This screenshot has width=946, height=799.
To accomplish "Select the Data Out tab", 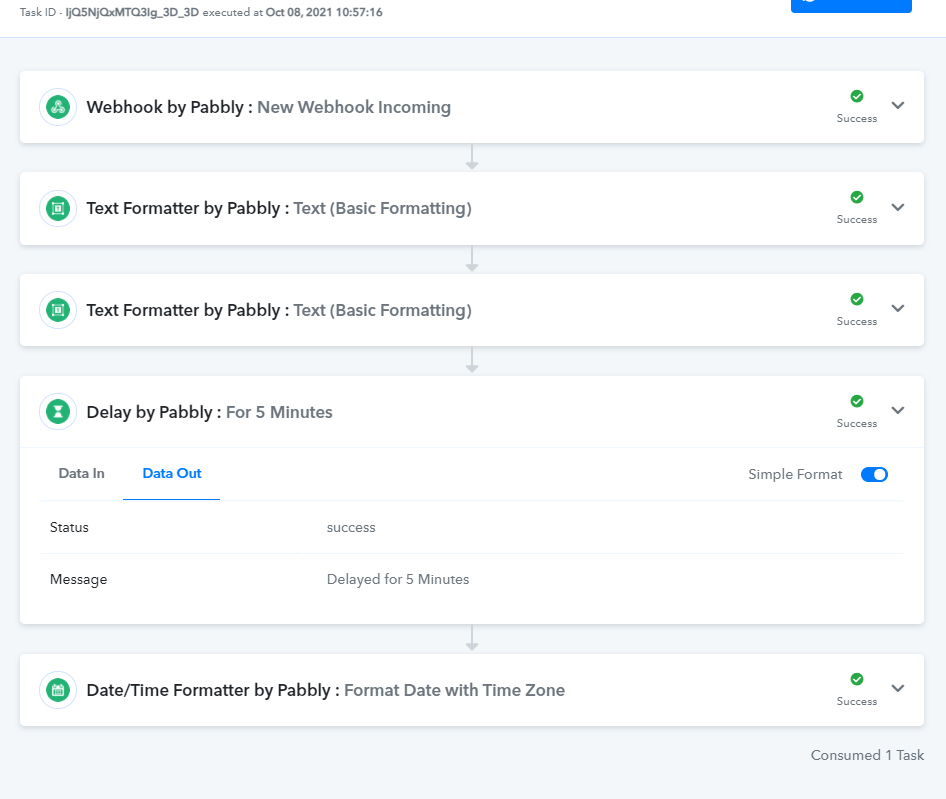I will [171, 474].
